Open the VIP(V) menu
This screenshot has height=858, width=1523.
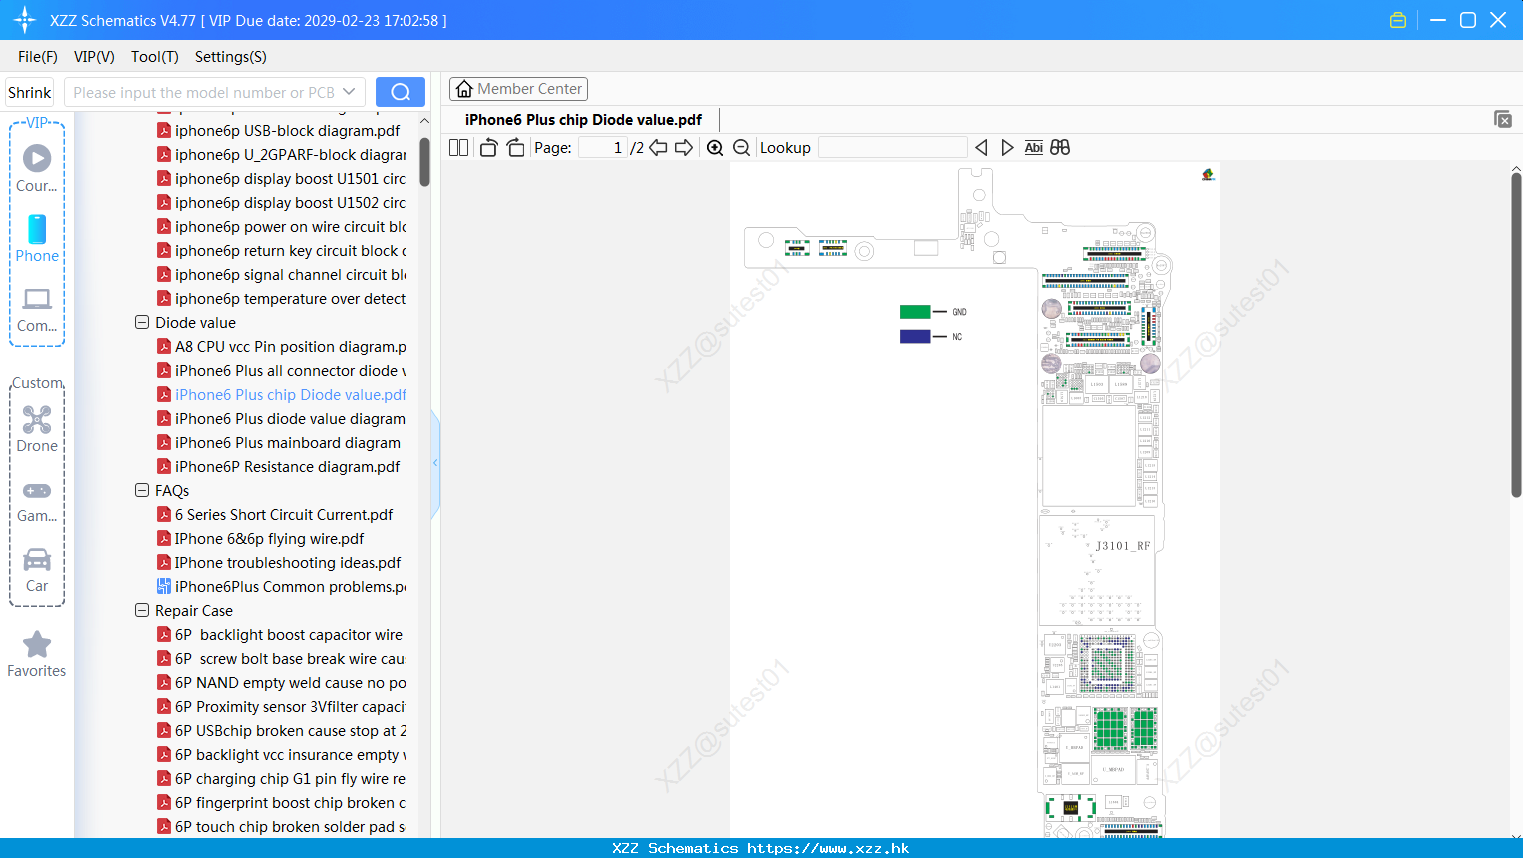tap(94, 57)
